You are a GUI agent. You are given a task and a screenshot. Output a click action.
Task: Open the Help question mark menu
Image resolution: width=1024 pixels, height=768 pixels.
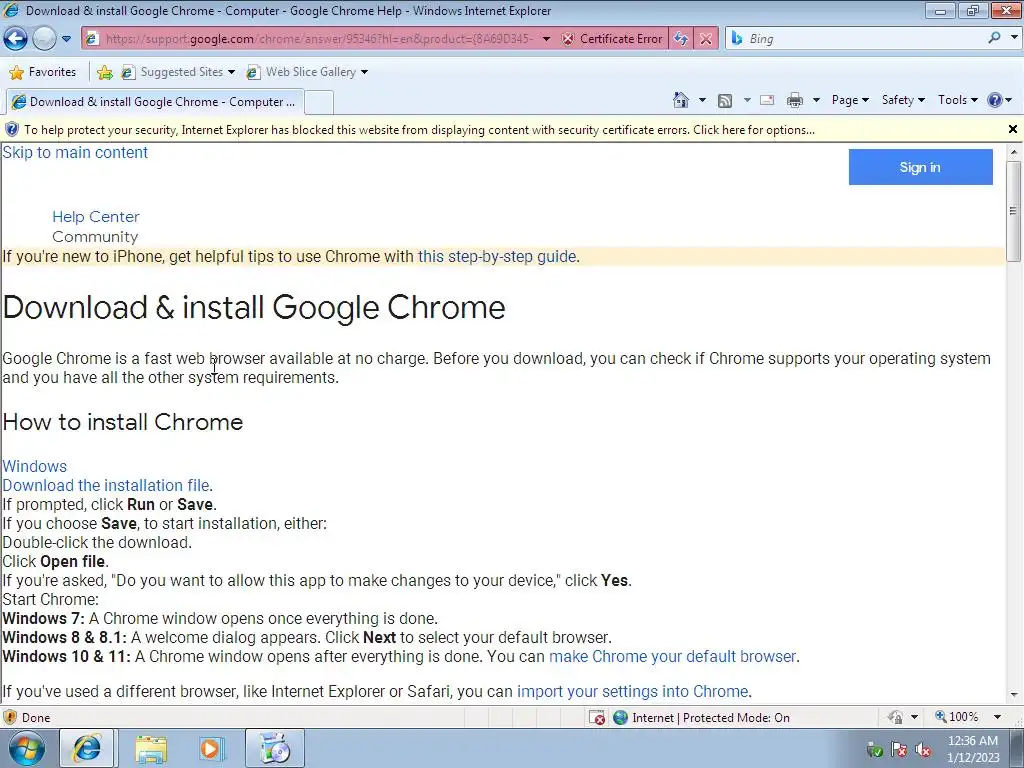[x=999, y=100]
